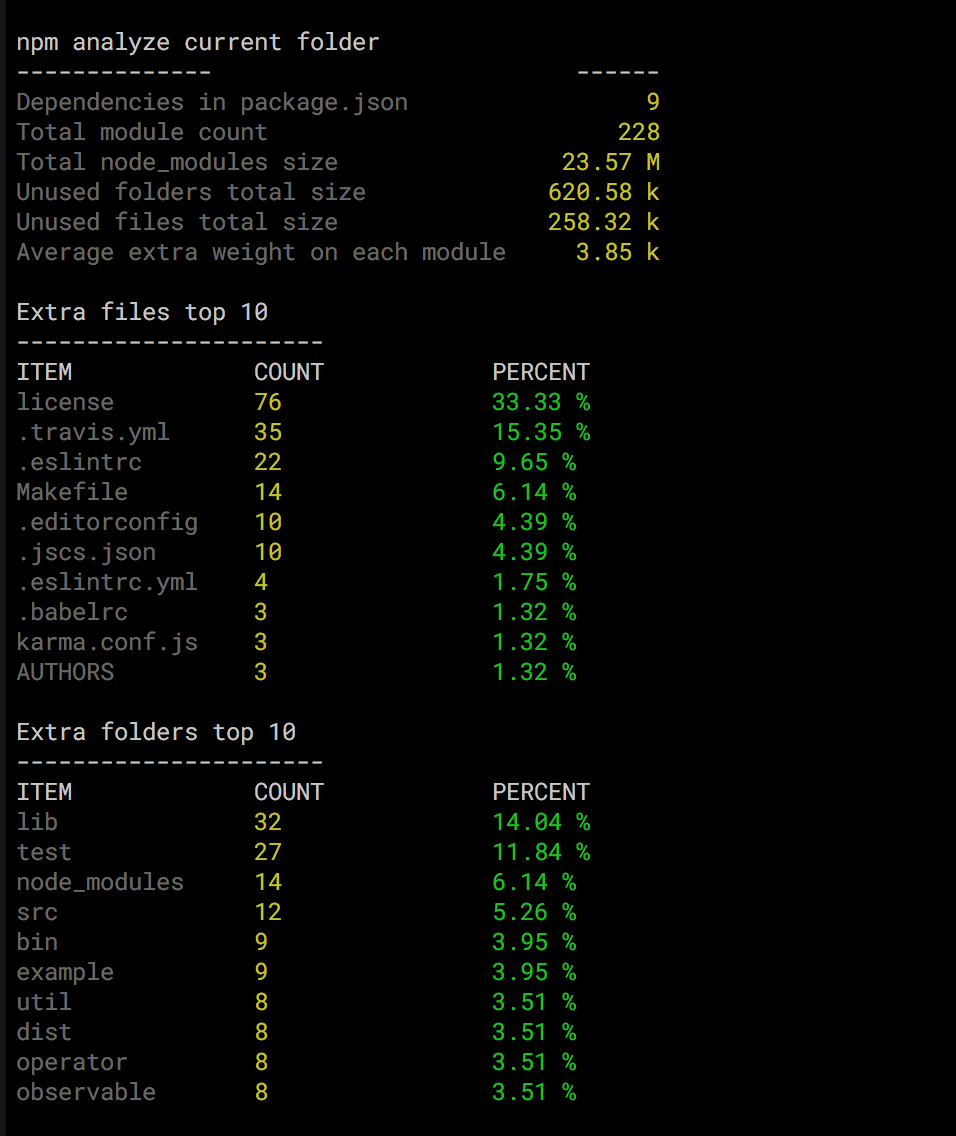956x1136 pixels.
Task: Select count 35 for .travis.yml
Action: (268, 433)
